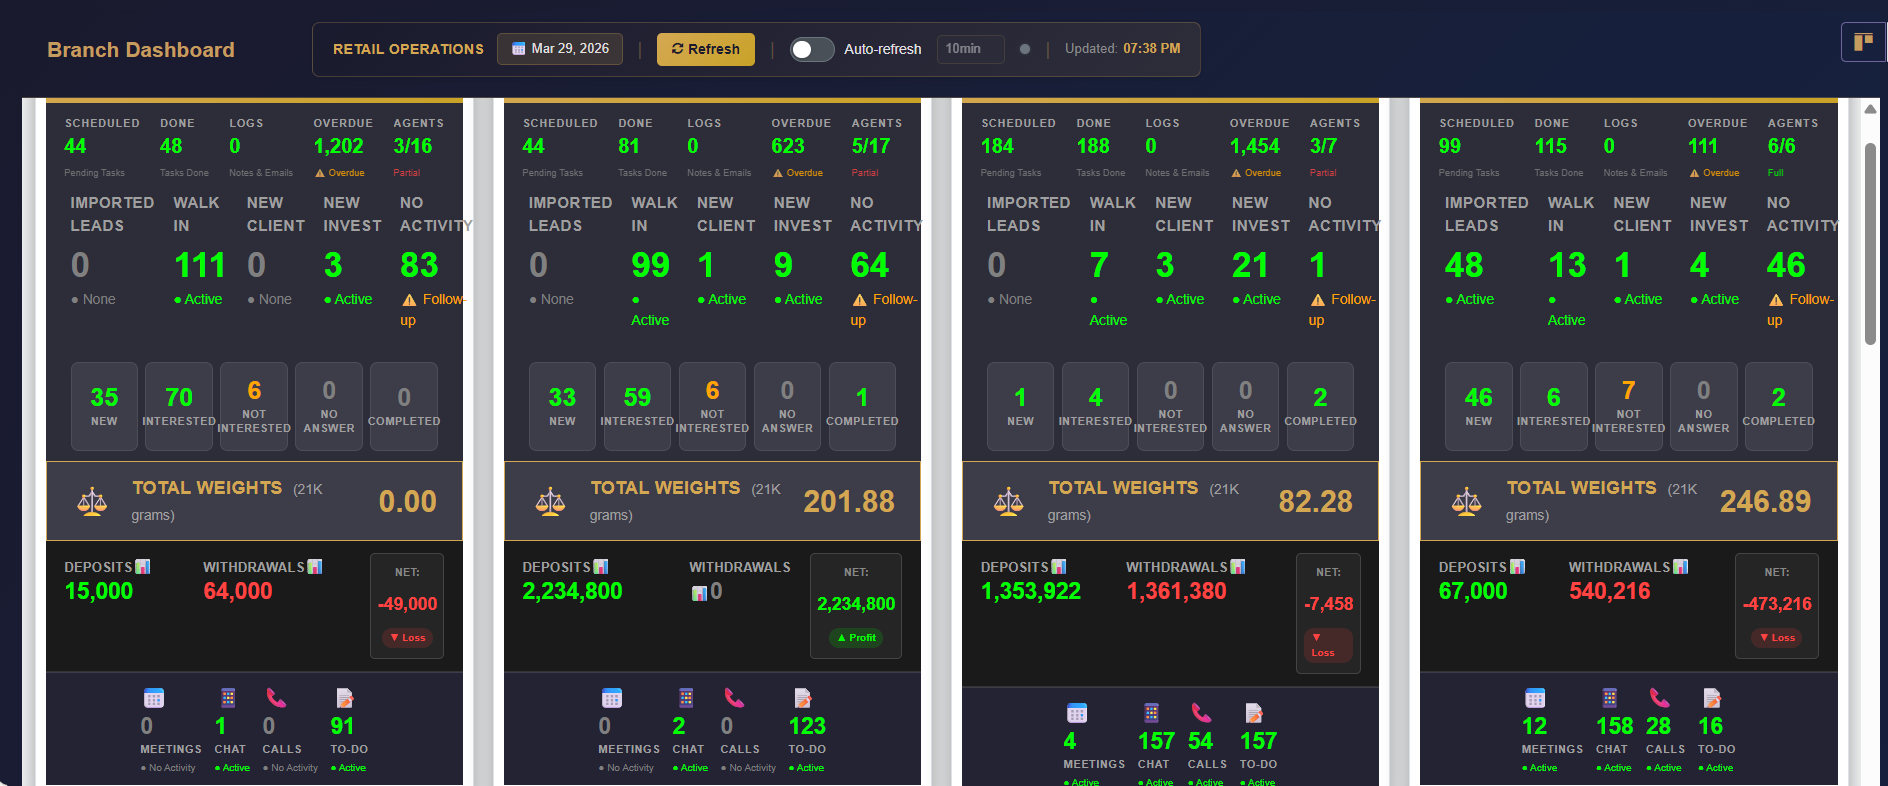1888x786 pixels.
Task: Select the 70 Interested tile in first card
Action: (179, 406)
